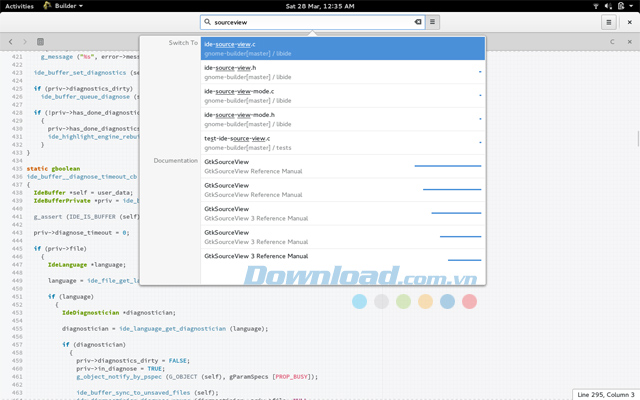This screenshot has height=400, width=640.
Task: Open the Builder application menu dropdown
Action: (x=63, y=6)
